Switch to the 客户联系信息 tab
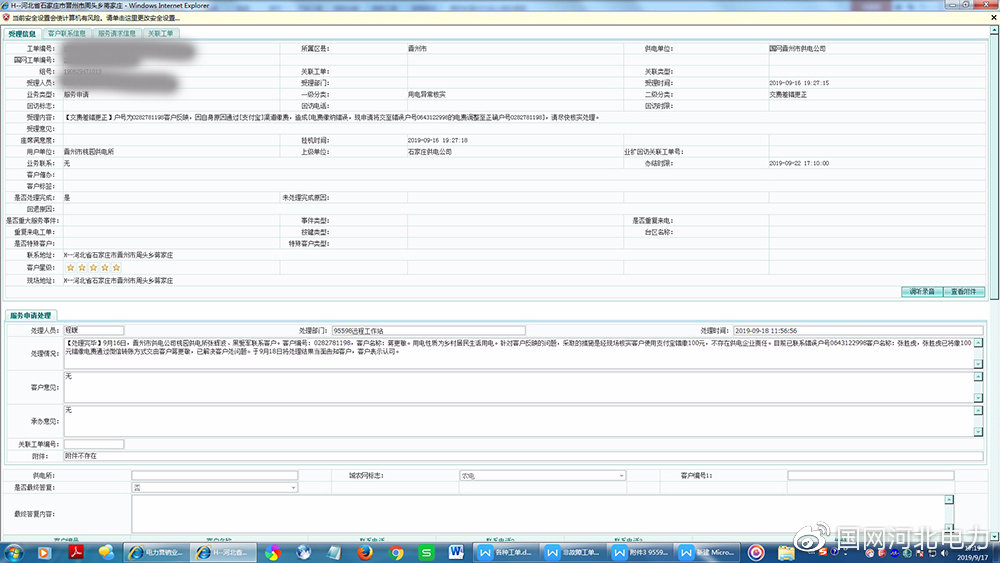The image size is (1000, 563). pyautogui.click(x=69, y=33)
